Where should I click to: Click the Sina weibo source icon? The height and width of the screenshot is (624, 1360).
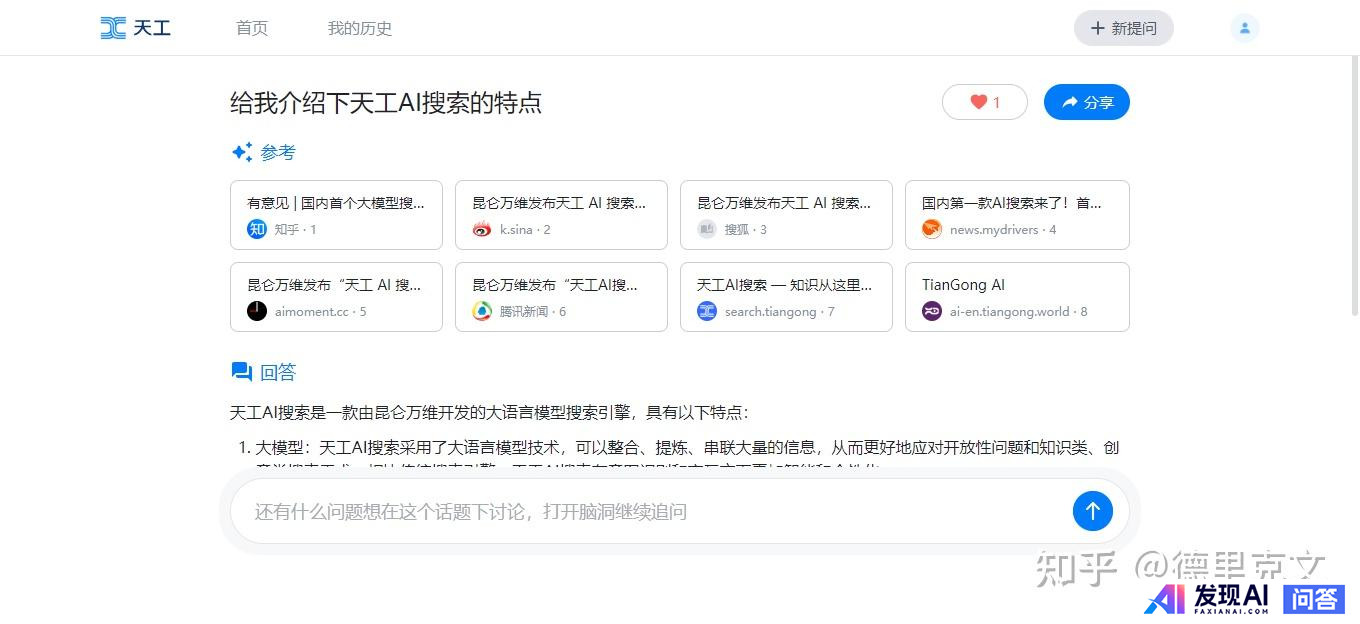pyautogui.click(x=482, y=229)
